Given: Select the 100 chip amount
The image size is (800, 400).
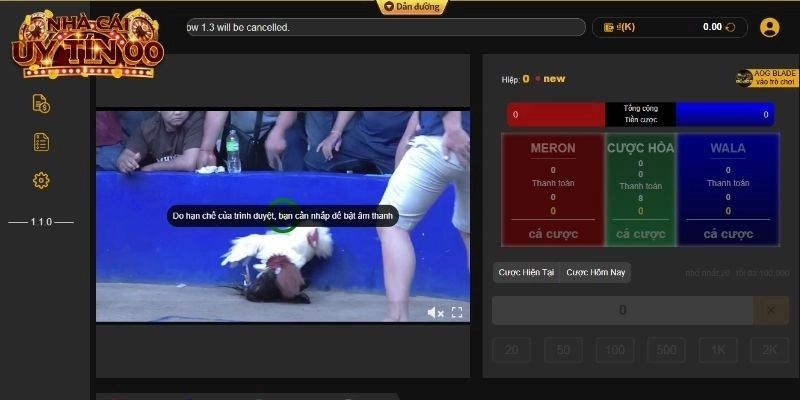Looking at the screenshot, I should click(x=615, y=350).
